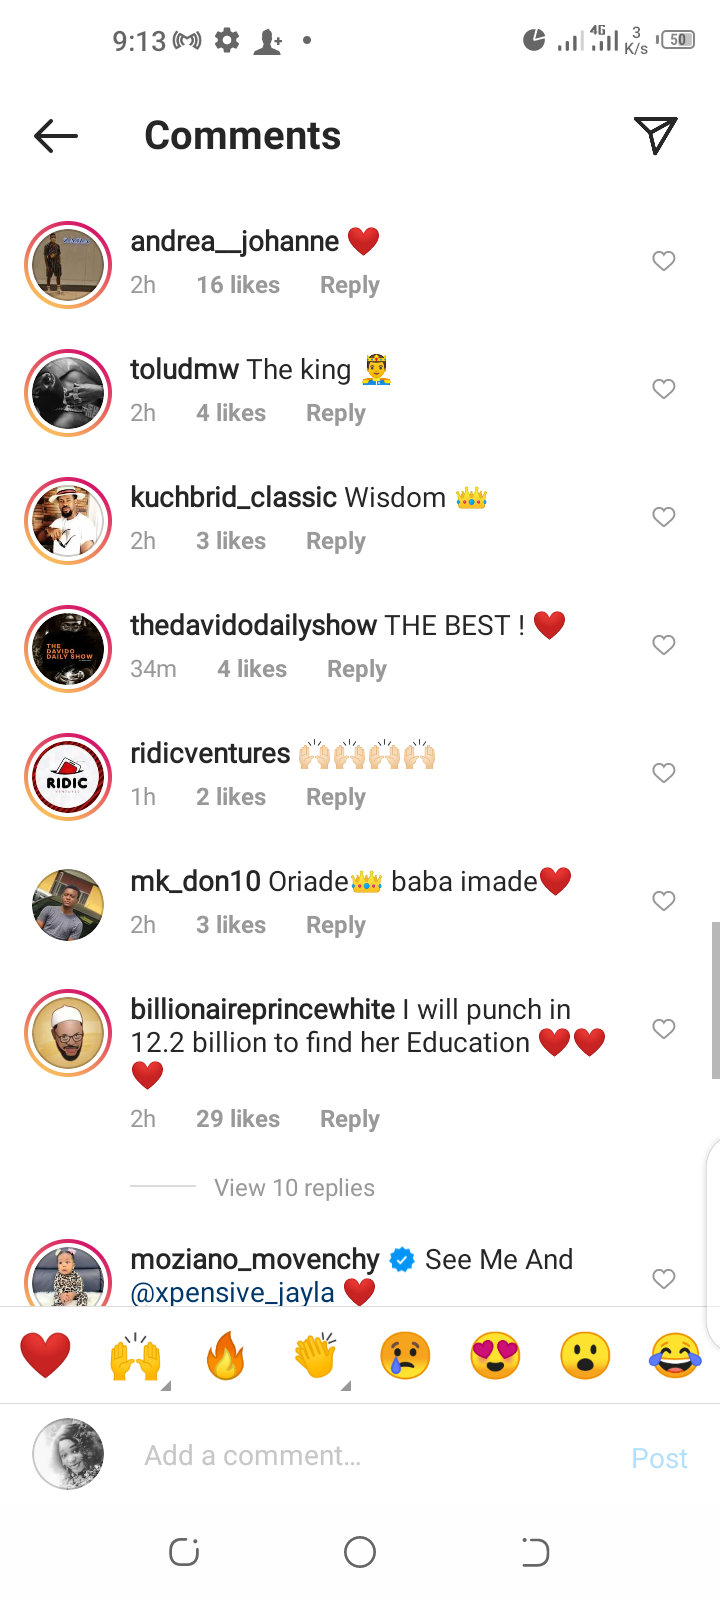Insert the raised hands quick emoji

[x=136, y=1356]
